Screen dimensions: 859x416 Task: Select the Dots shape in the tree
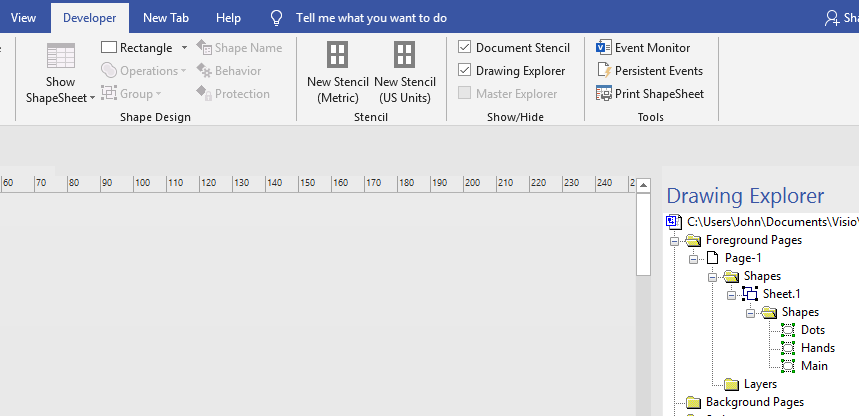(x=813, y=330)
